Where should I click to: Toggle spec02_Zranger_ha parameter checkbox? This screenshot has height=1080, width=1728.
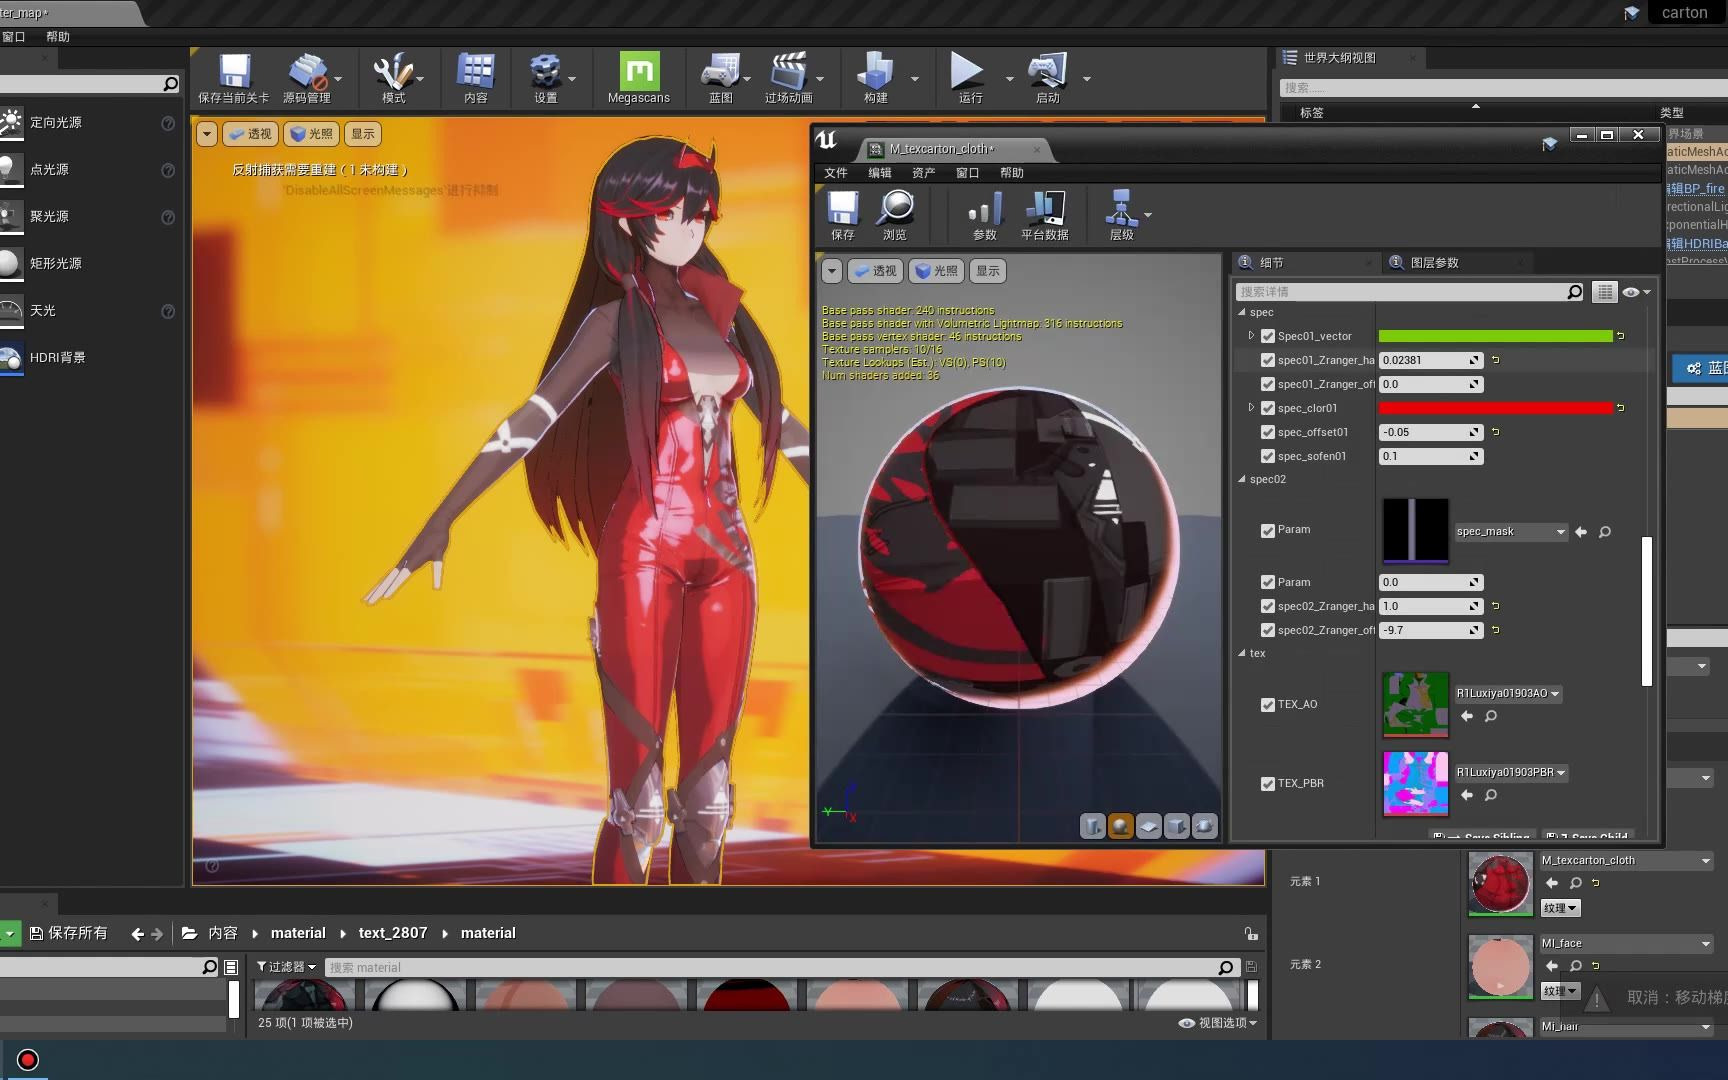1268,606
